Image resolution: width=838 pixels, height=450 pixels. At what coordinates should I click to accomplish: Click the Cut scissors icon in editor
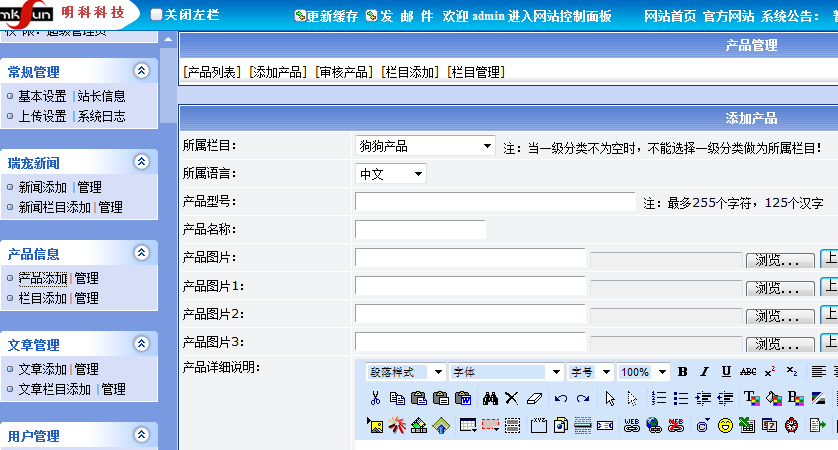(x=375, y=398)
